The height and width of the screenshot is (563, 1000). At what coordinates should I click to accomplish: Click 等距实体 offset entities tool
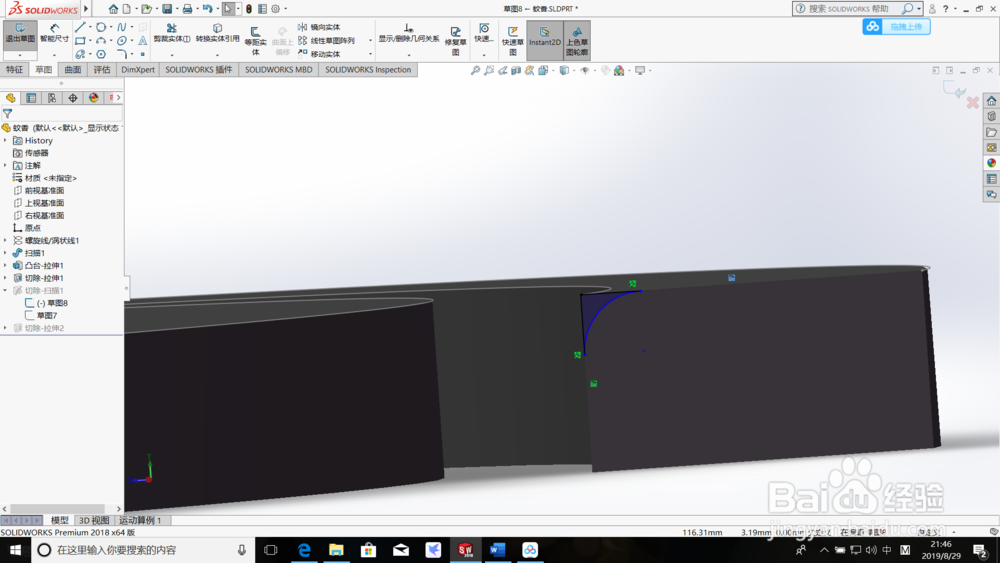(x=255, y=41)
